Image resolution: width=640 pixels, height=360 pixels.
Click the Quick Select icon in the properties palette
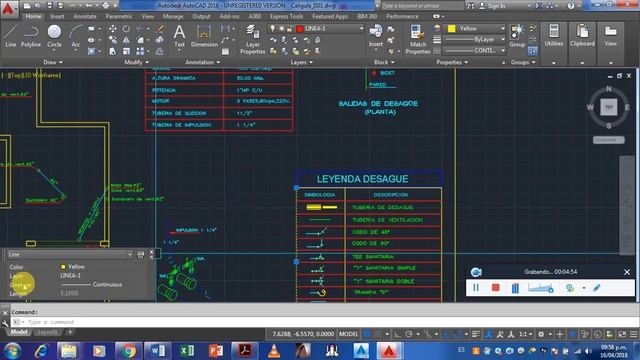[141, 254]
